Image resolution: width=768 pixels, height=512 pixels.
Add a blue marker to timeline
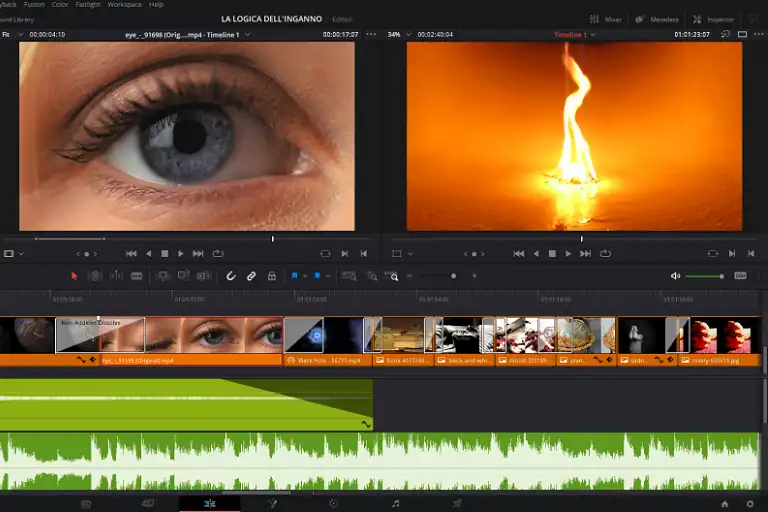point(317,276)
